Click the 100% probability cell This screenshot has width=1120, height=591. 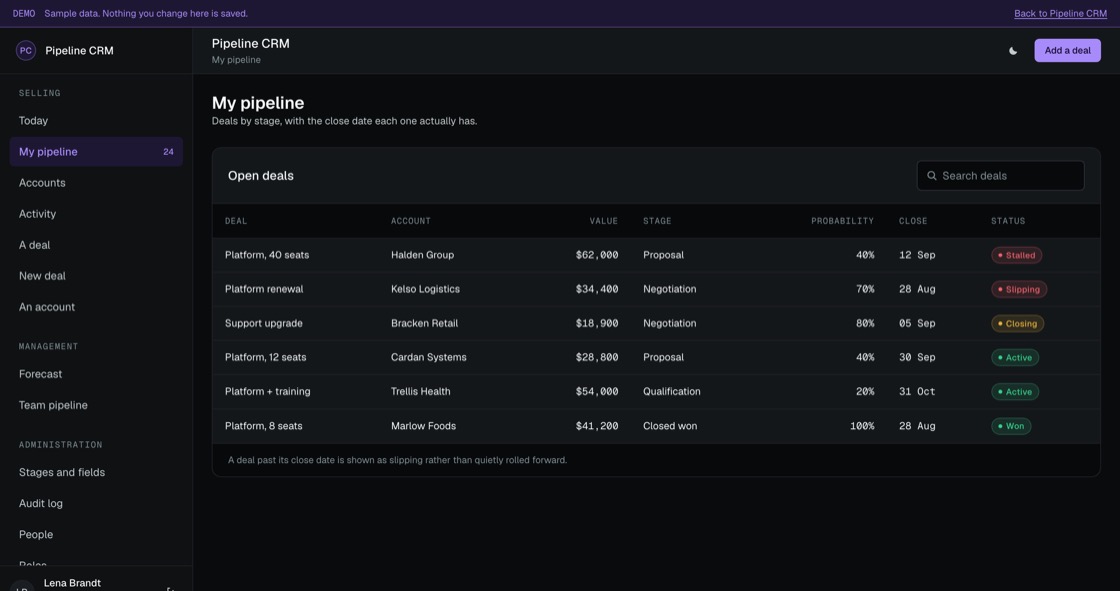[862, 426]
